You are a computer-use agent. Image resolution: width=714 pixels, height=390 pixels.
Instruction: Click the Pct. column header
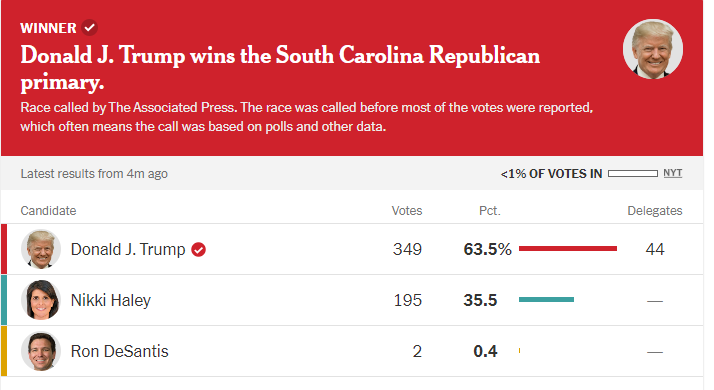[490, 211]
